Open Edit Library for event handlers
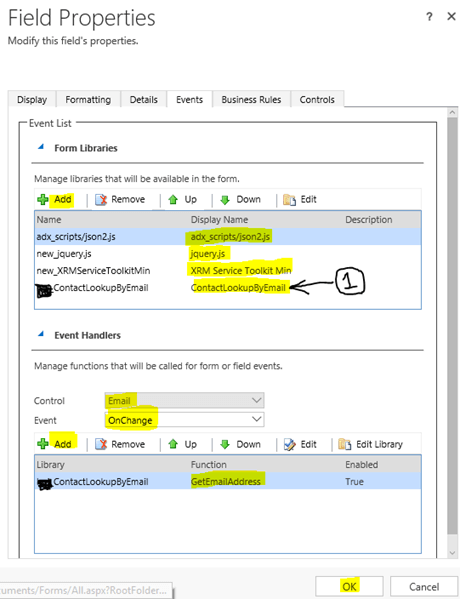Screen dimensions: 460x599 click(371, 444)
